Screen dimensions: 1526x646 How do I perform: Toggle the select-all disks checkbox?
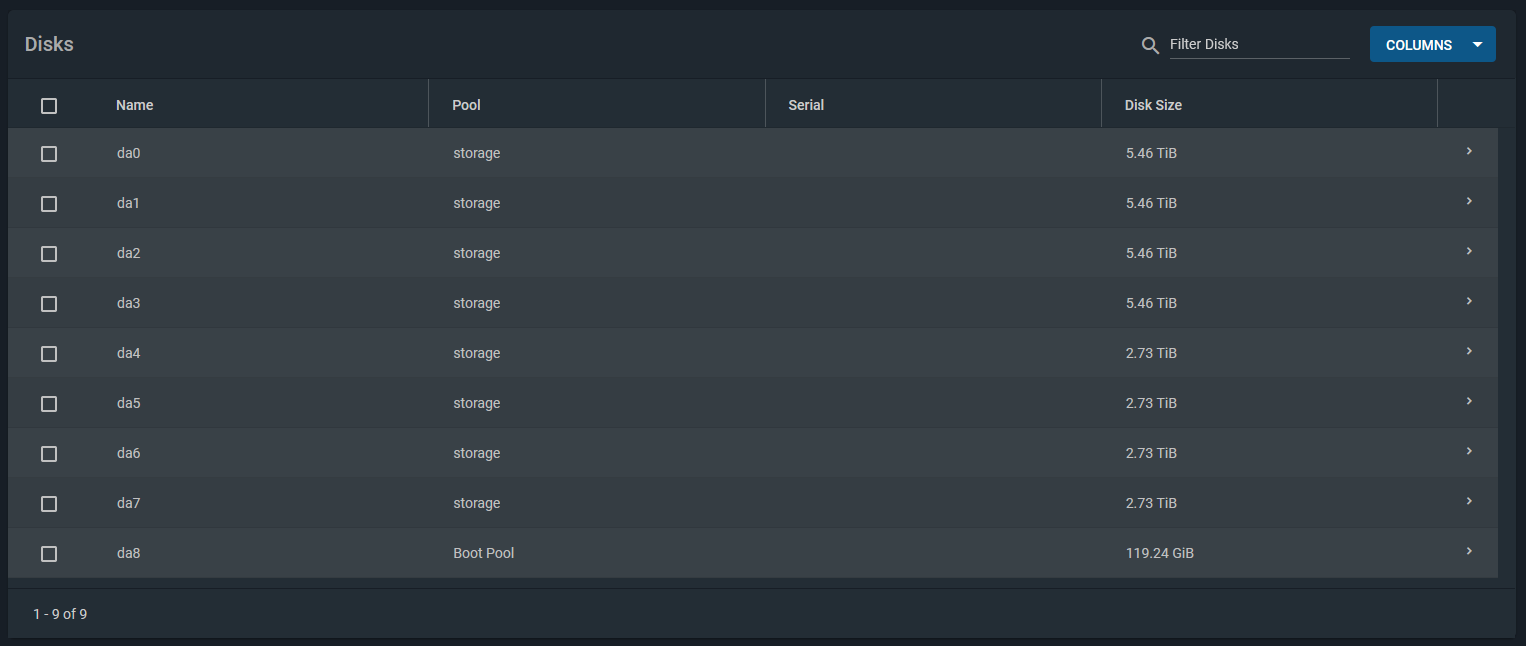pyautogui.click(x=49, y=106)
